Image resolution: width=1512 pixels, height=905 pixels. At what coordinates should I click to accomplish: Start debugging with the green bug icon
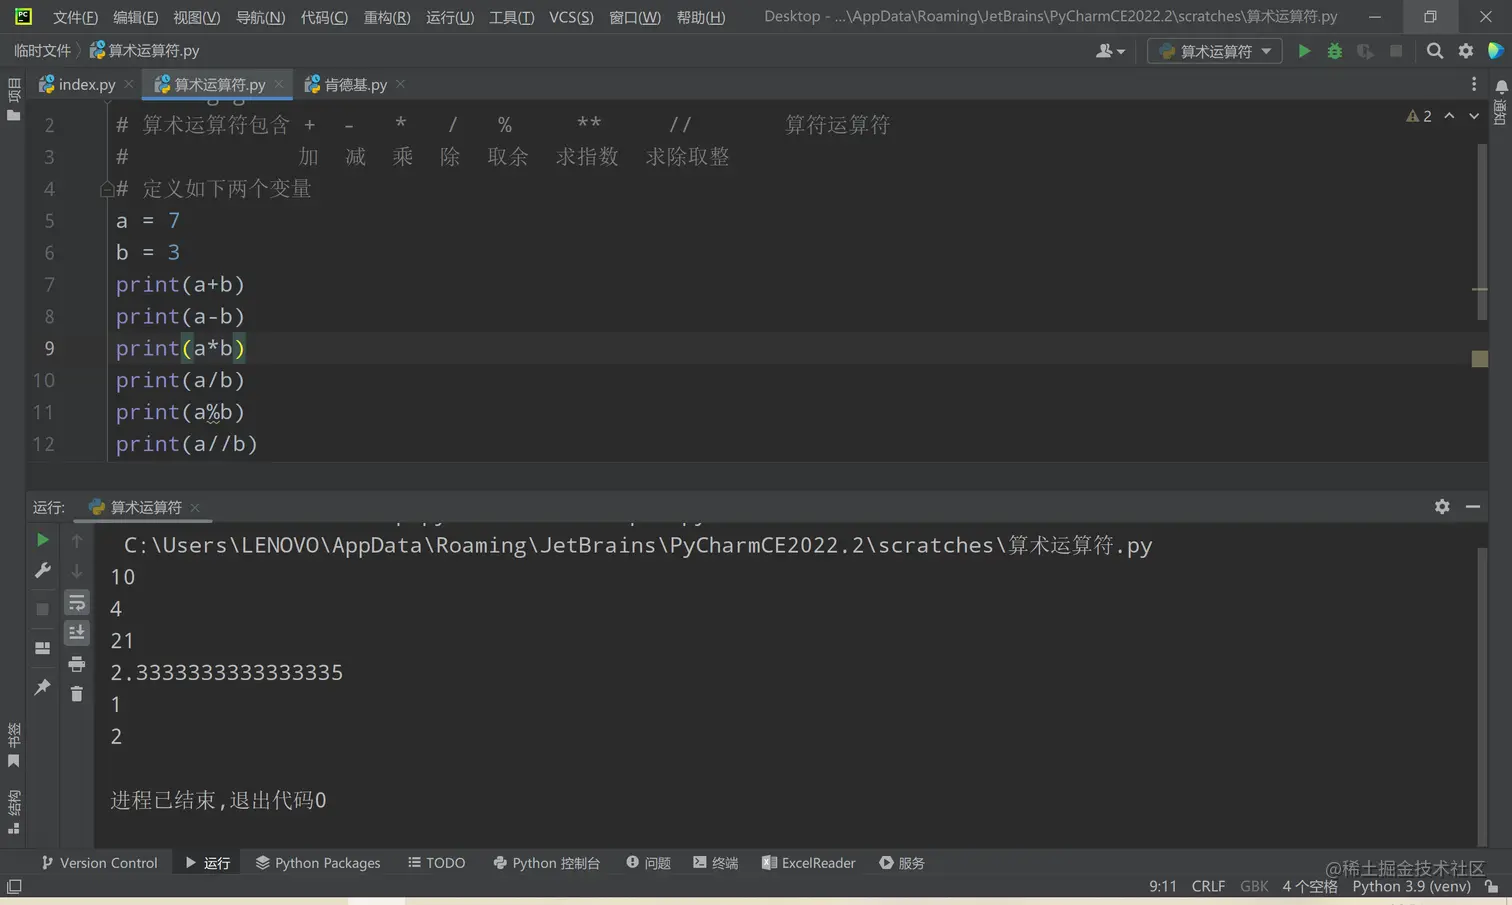[x=1334, y=51]
